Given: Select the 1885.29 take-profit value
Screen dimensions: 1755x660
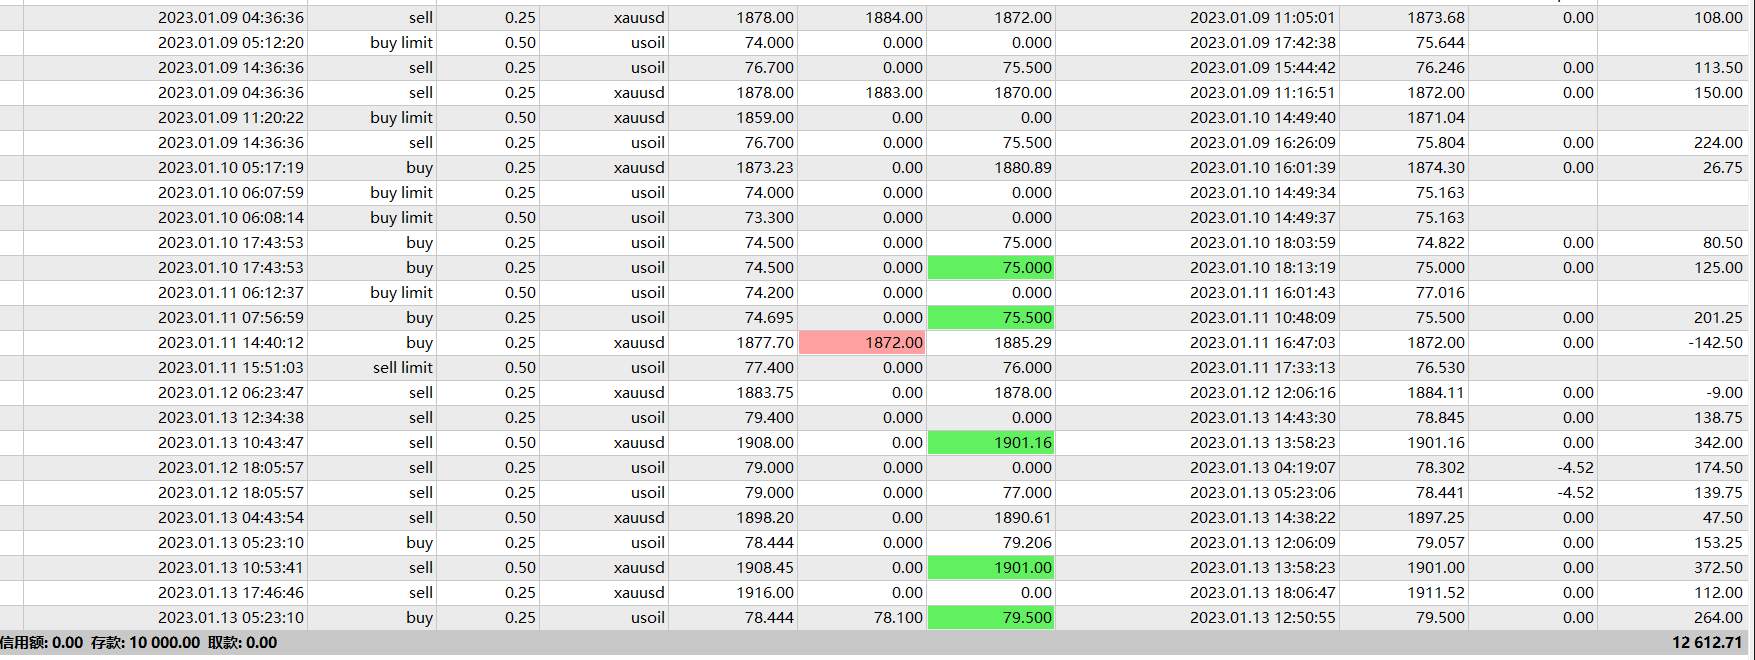Looking at the screenshot, I should coord(1023,343).
